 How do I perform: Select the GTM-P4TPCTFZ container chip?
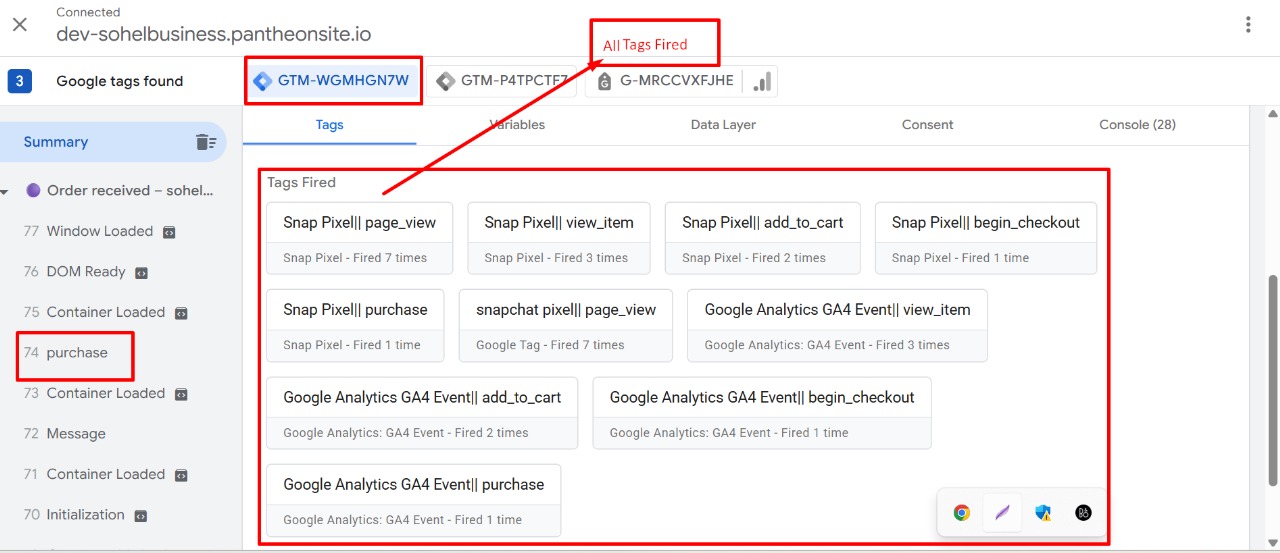pos(502,81)
